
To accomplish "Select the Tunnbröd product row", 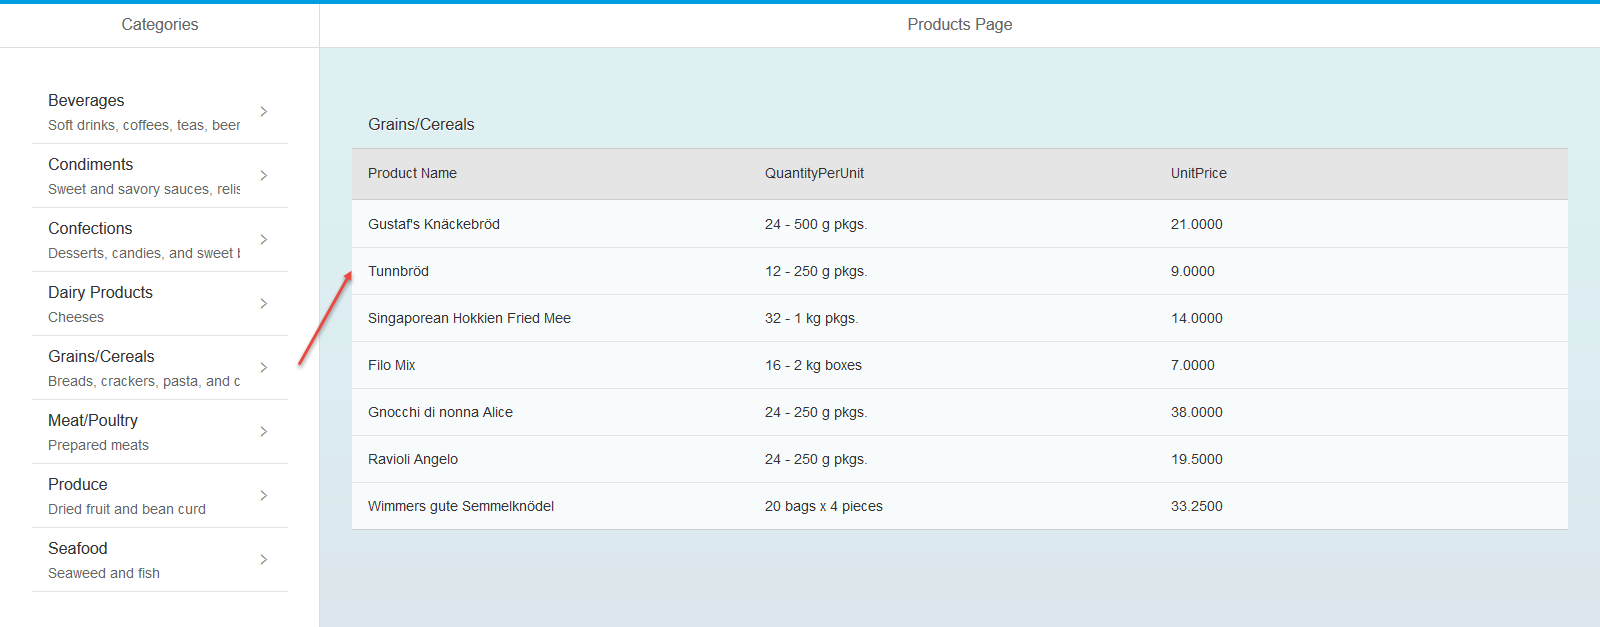I will coord(398,271).
